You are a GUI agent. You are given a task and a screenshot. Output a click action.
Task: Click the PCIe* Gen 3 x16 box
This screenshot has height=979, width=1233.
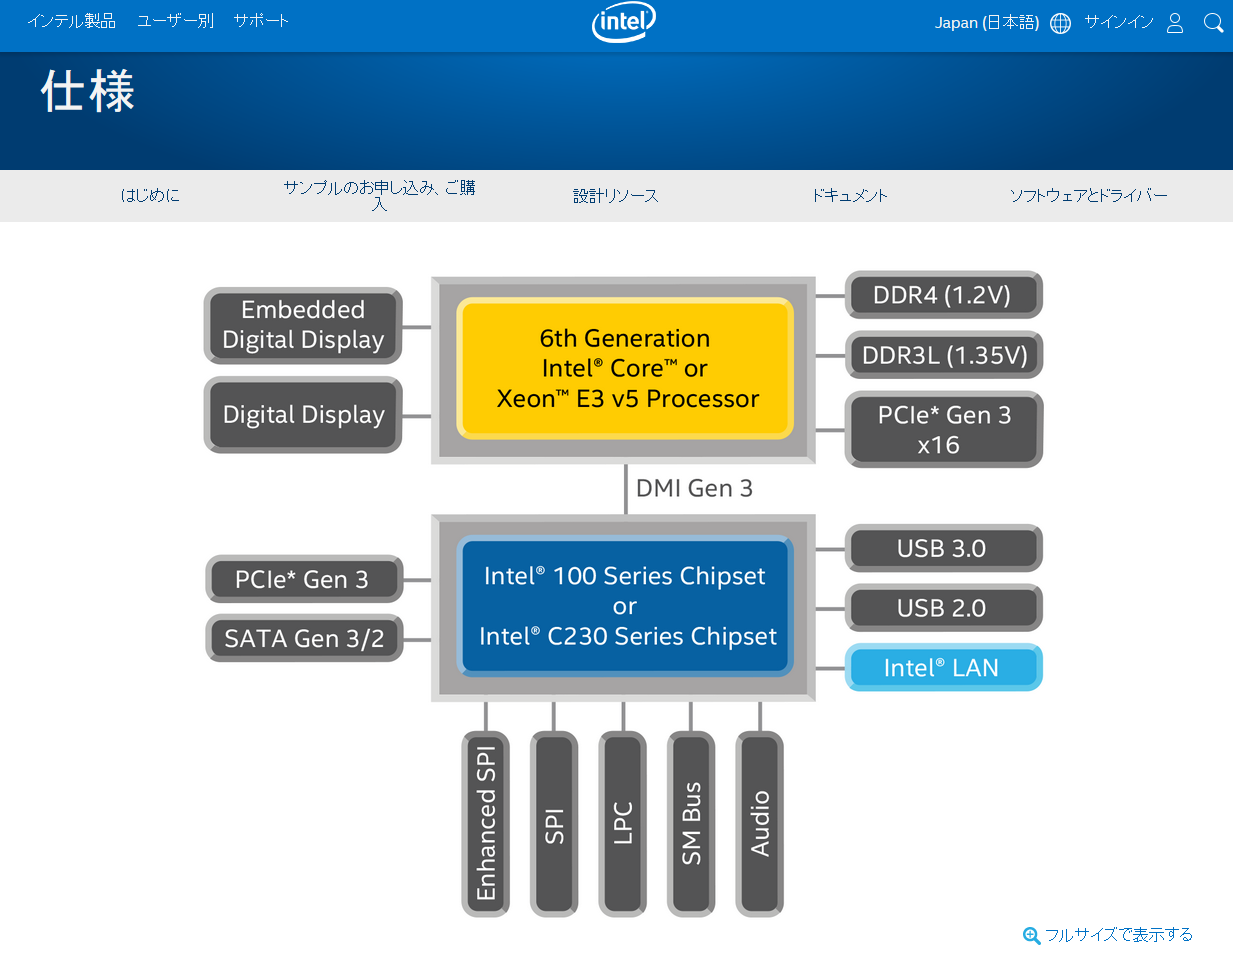(944, 430)
